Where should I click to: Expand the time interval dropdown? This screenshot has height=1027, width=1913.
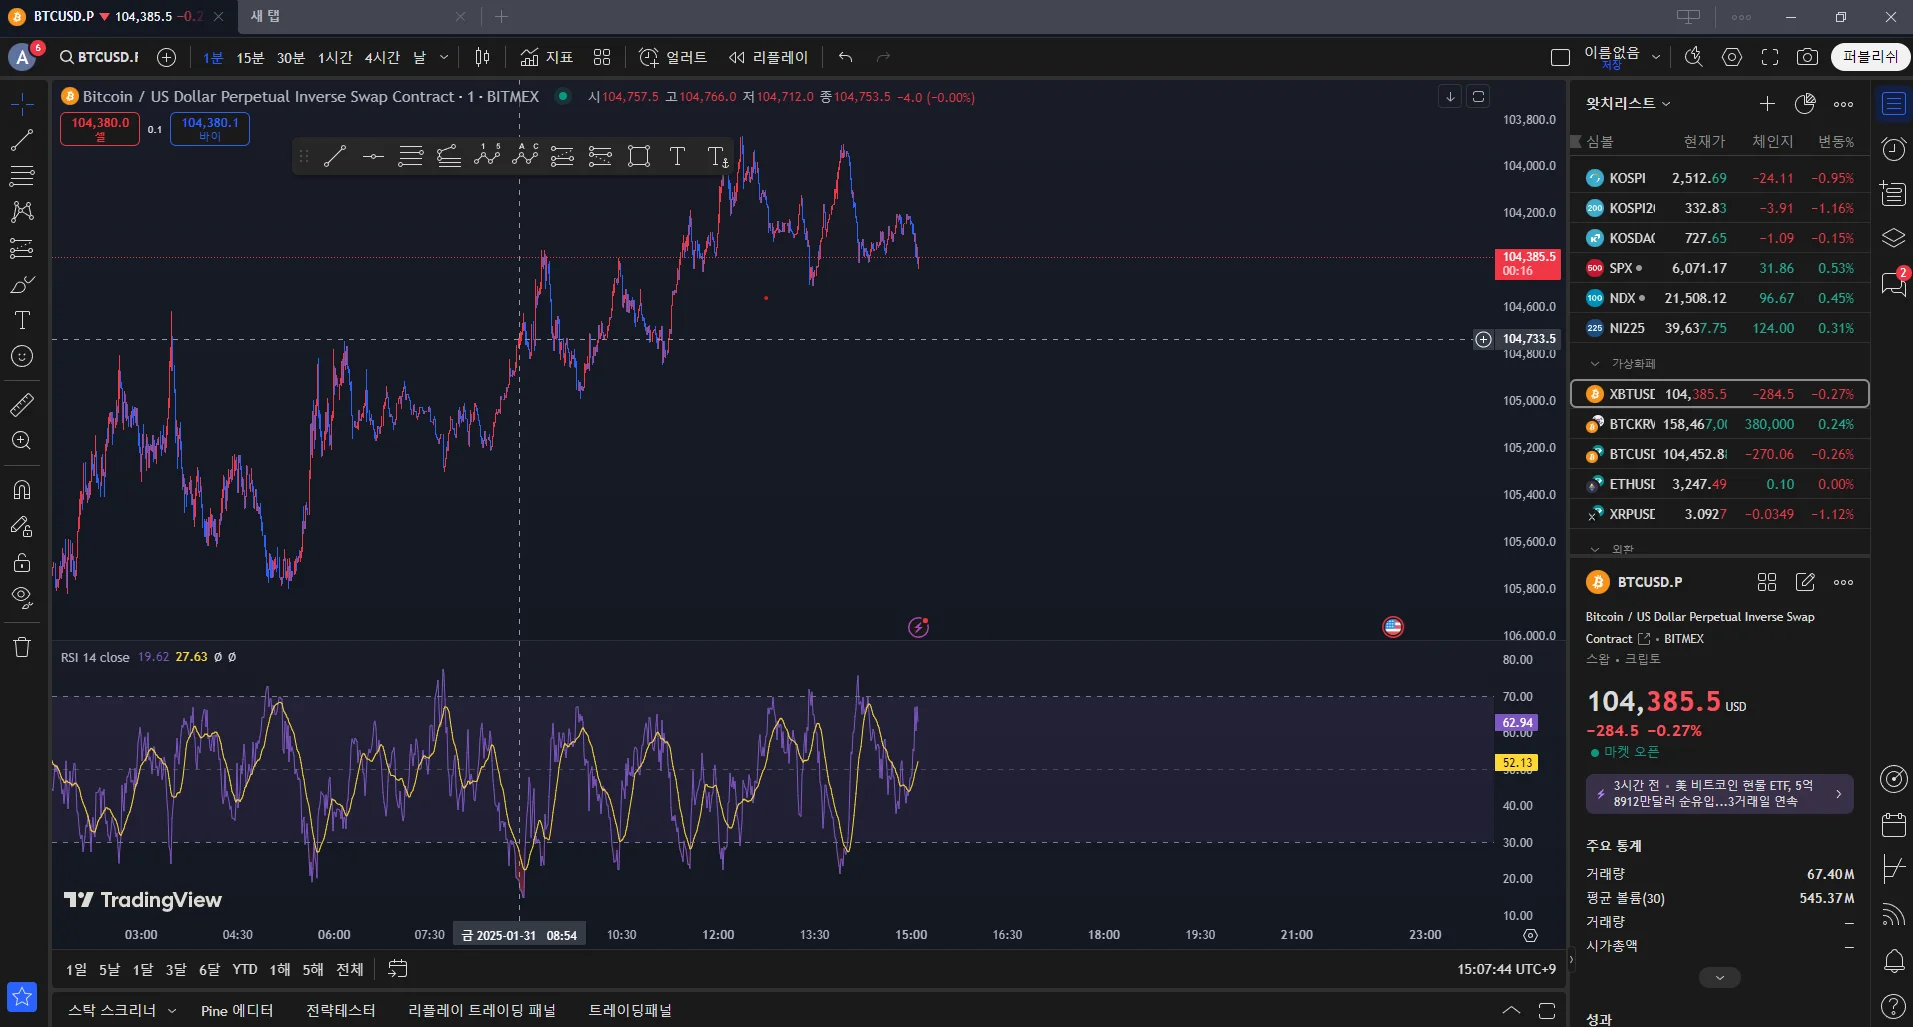click(444, 57)
